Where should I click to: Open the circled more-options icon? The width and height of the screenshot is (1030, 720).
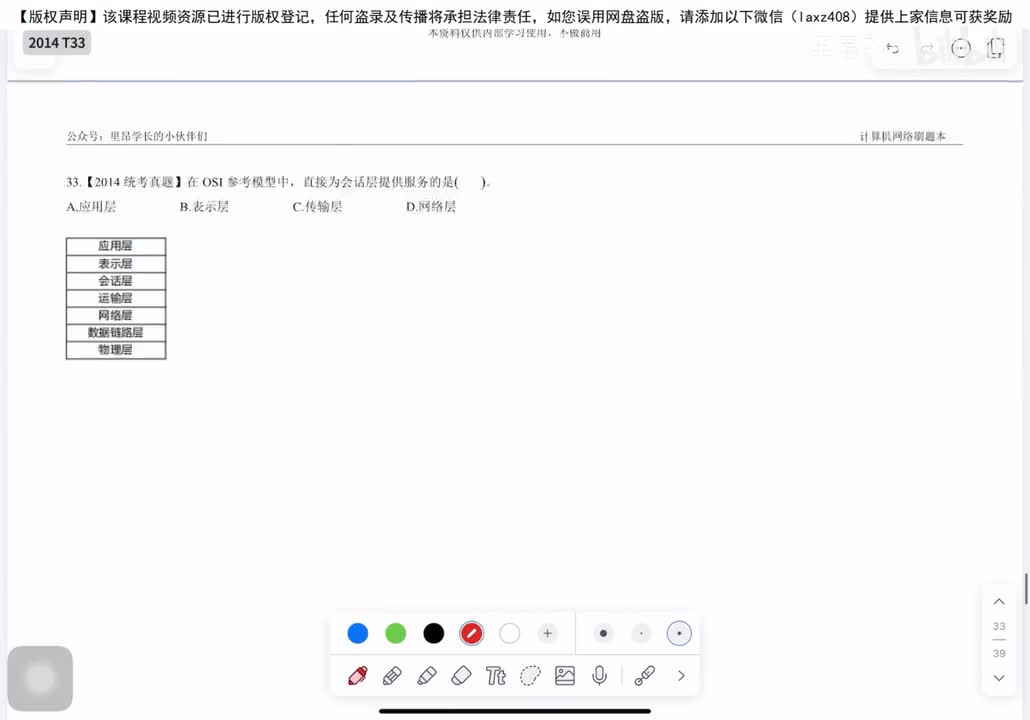pyautogui.click(x=960, y=48)
